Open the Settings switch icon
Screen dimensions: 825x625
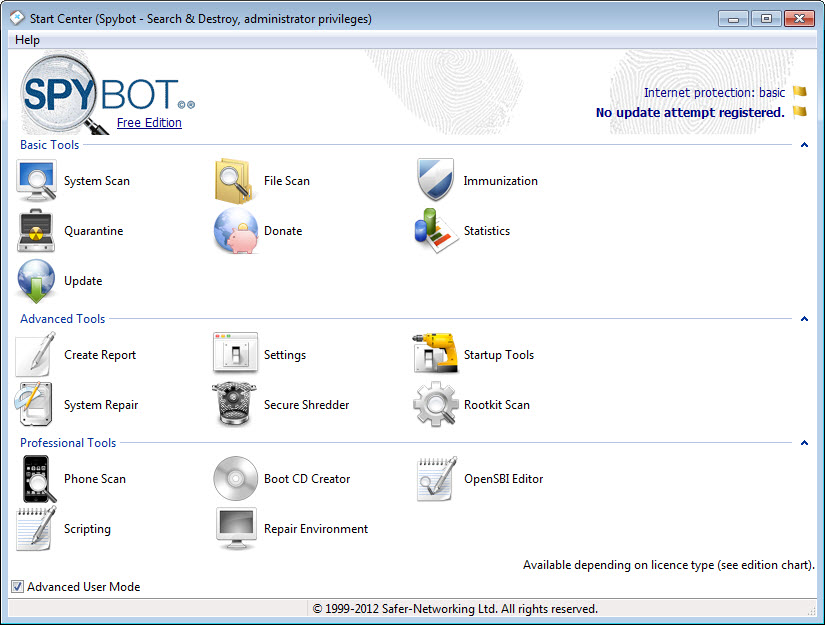pyautogui.click(x=235, y=353)
